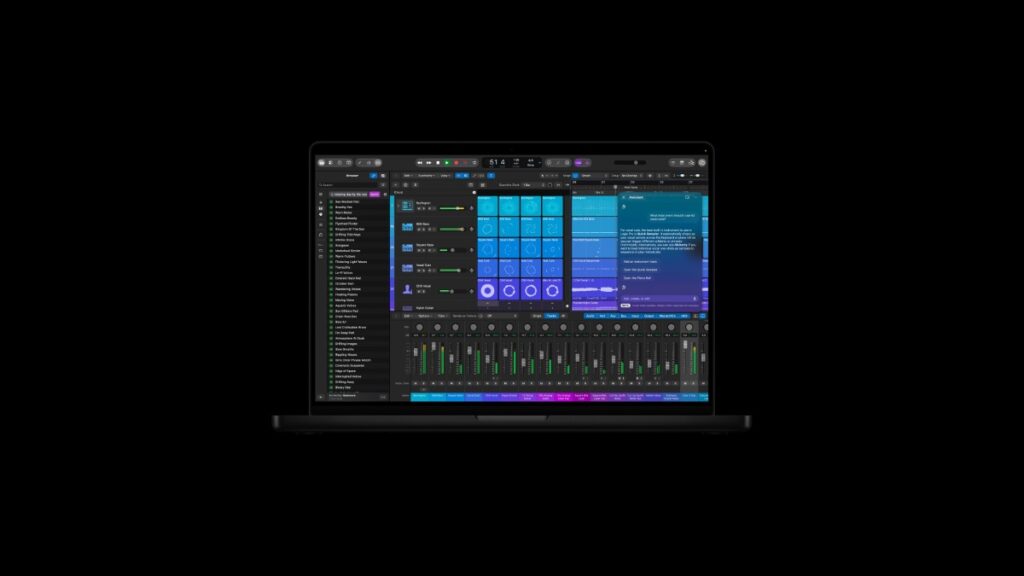The width and height of the screenshot is (1024, 576).
Task: Toggle the Inst channel filter in the mixer
Action: tap(602, 316)
